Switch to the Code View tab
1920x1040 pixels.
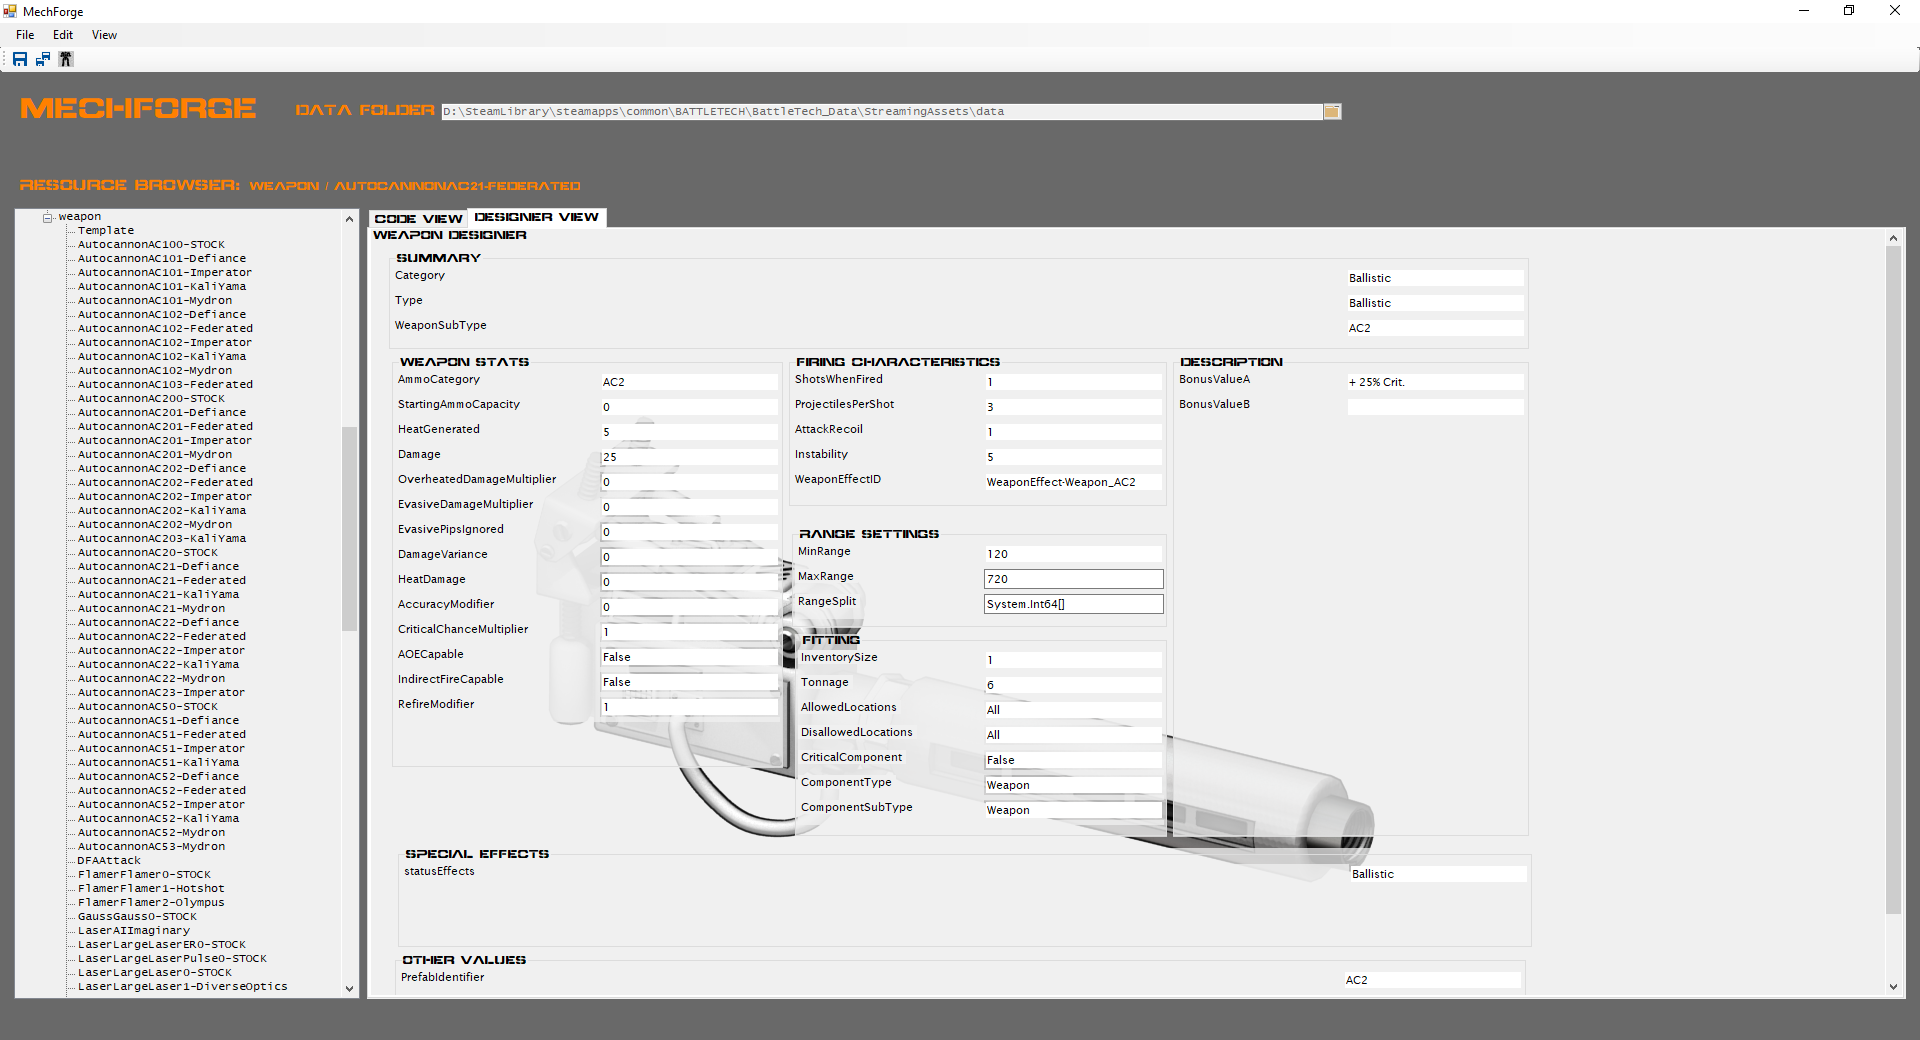419,218
